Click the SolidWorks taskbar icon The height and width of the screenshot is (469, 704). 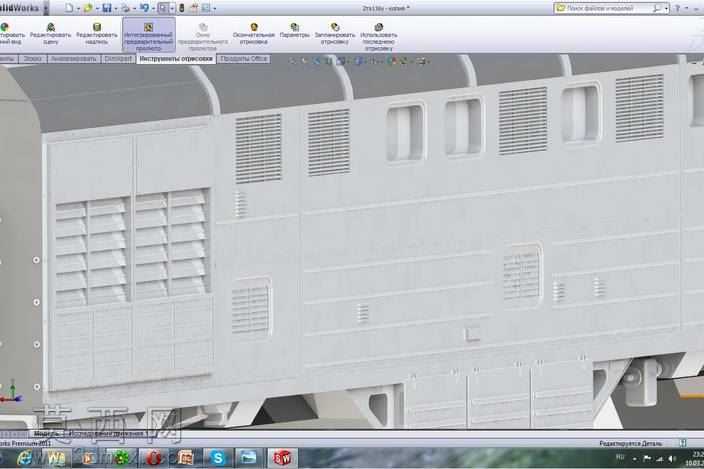click(x=283, y=458)
